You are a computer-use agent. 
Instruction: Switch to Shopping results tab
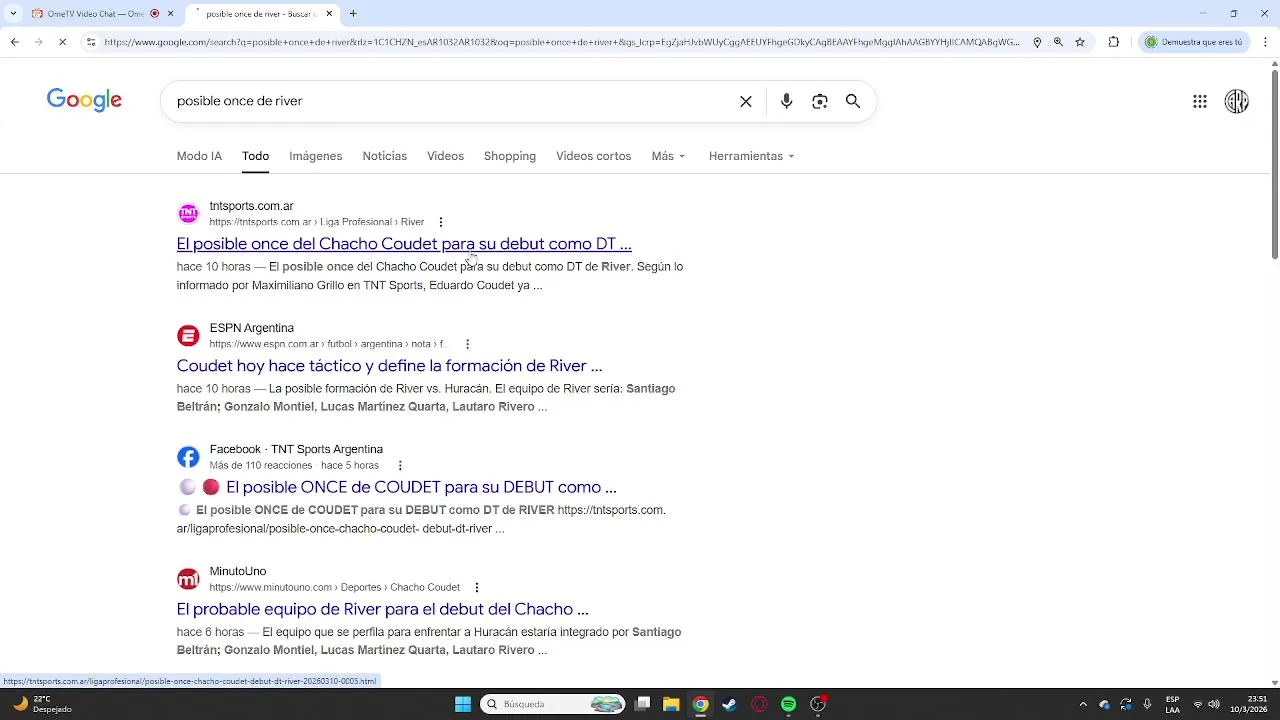pyautogui.click(x=510, y=156)
